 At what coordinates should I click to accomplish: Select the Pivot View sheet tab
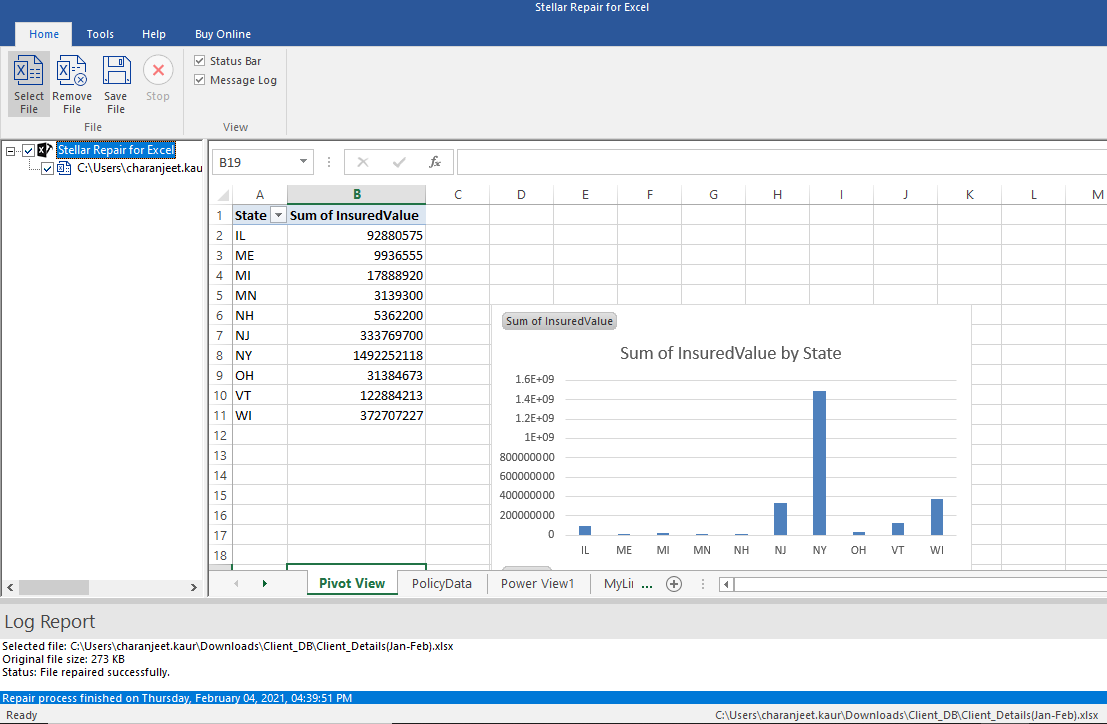point(352,584)
